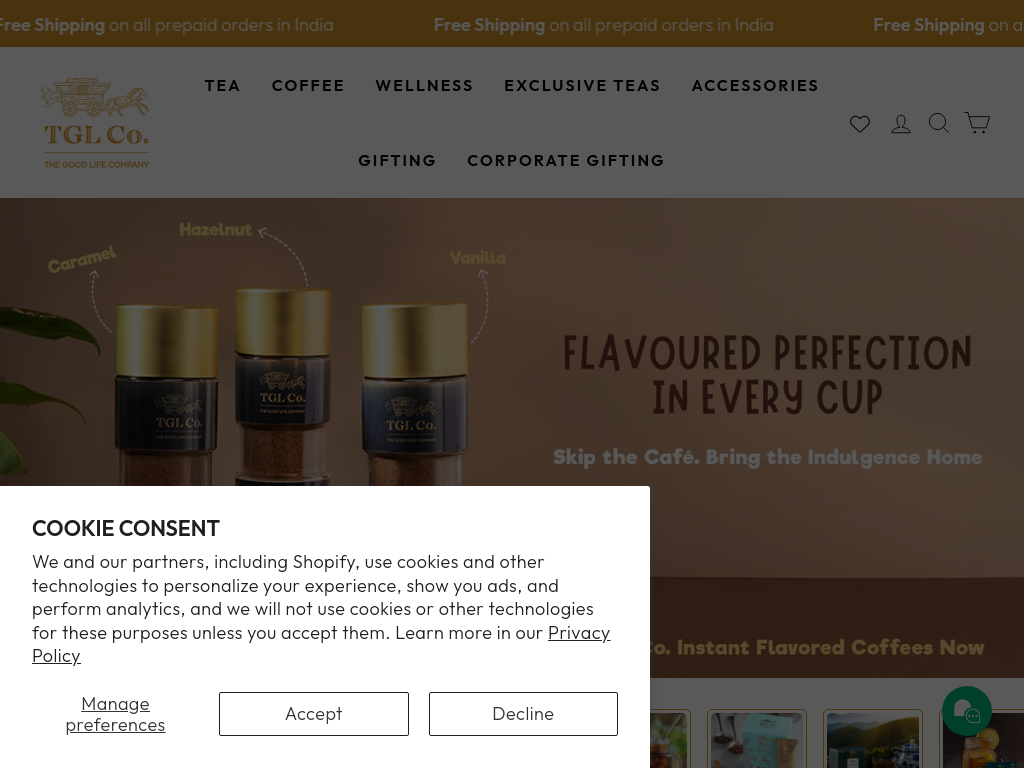
Task: Go to Accessories menu item
Action: (x=755, y=86)
